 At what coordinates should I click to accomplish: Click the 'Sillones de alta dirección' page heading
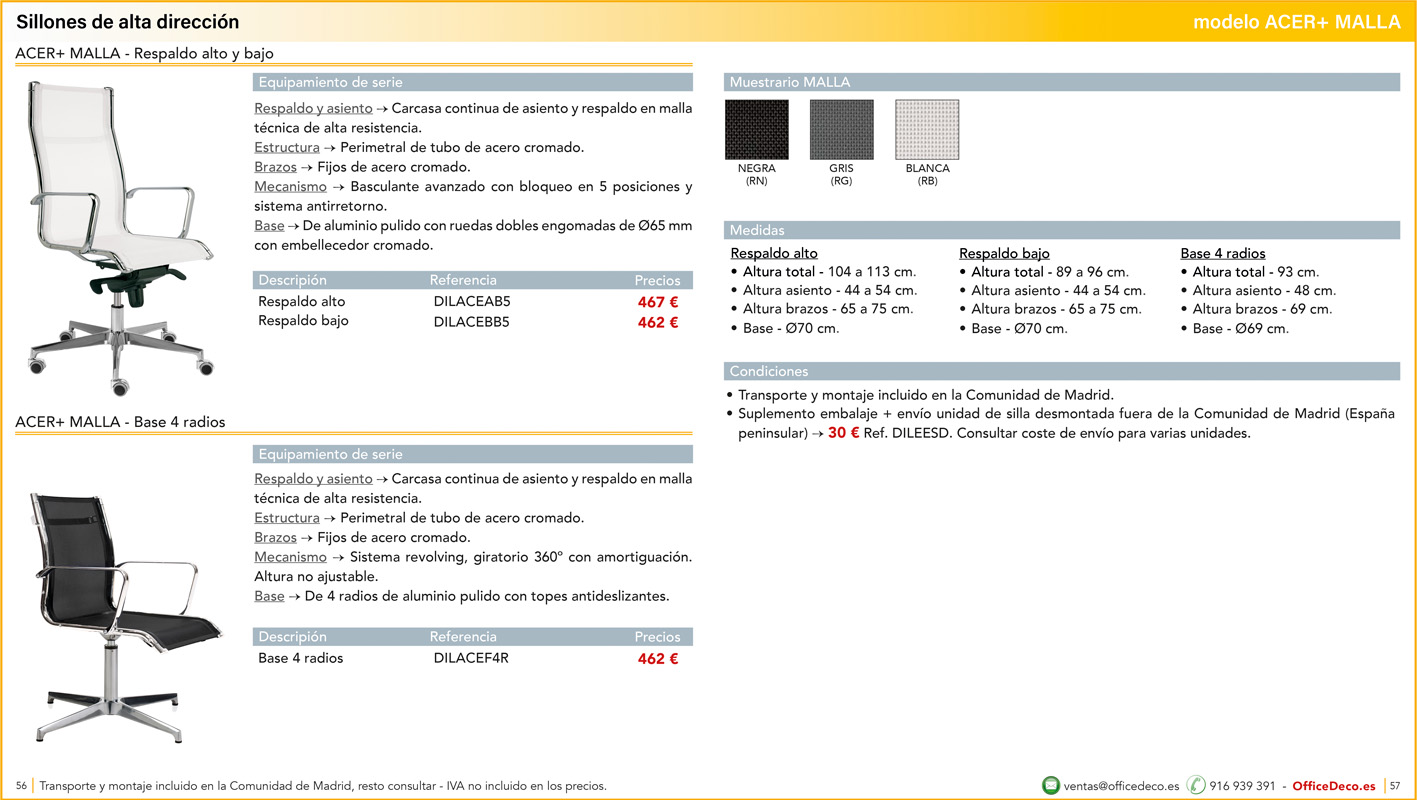(128, 22)
